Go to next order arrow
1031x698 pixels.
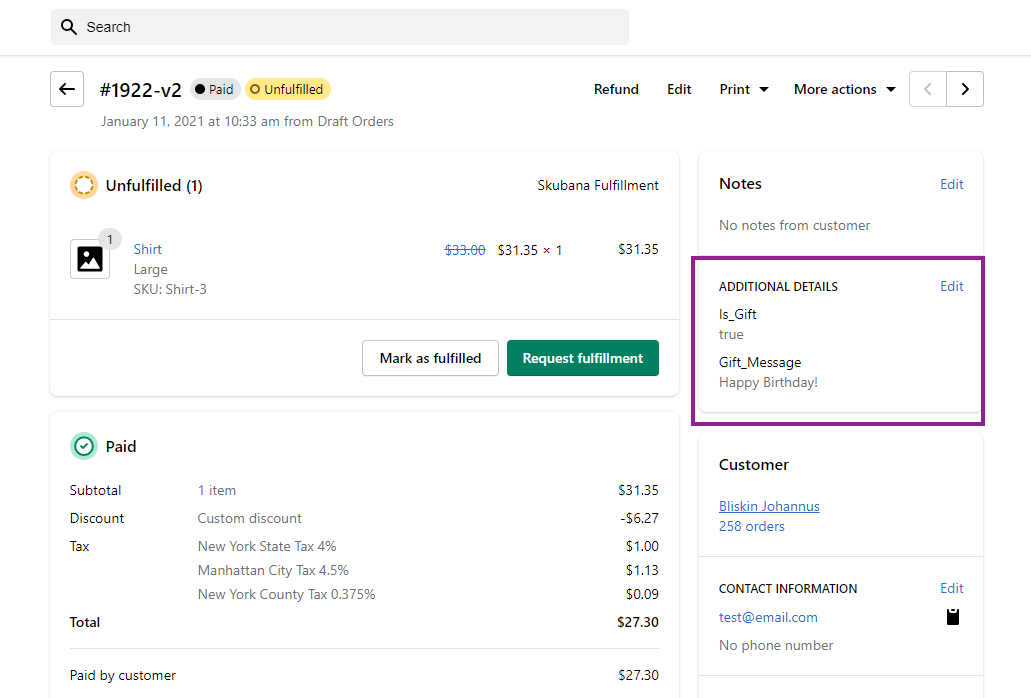pyautogui.click(x=965, y=89)
